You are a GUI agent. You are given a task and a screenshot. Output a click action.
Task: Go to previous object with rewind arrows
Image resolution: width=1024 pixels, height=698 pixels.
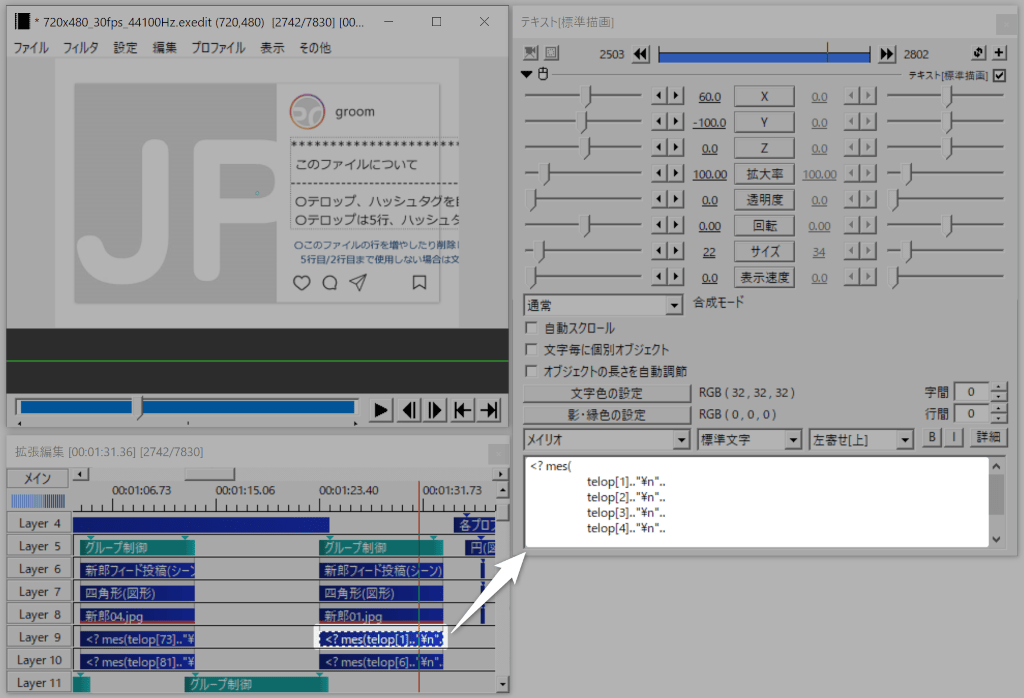click(x=642, y=54)
